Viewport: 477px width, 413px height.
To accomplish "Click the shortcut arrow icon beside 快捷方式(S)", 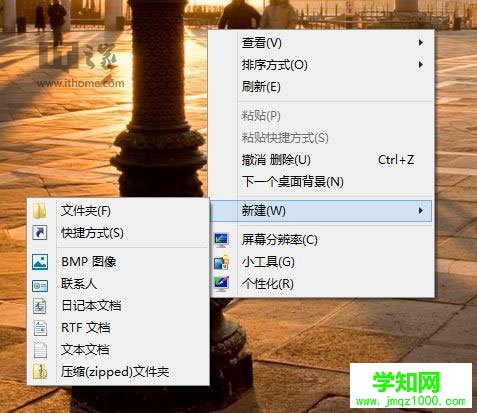I will [40, 233].
